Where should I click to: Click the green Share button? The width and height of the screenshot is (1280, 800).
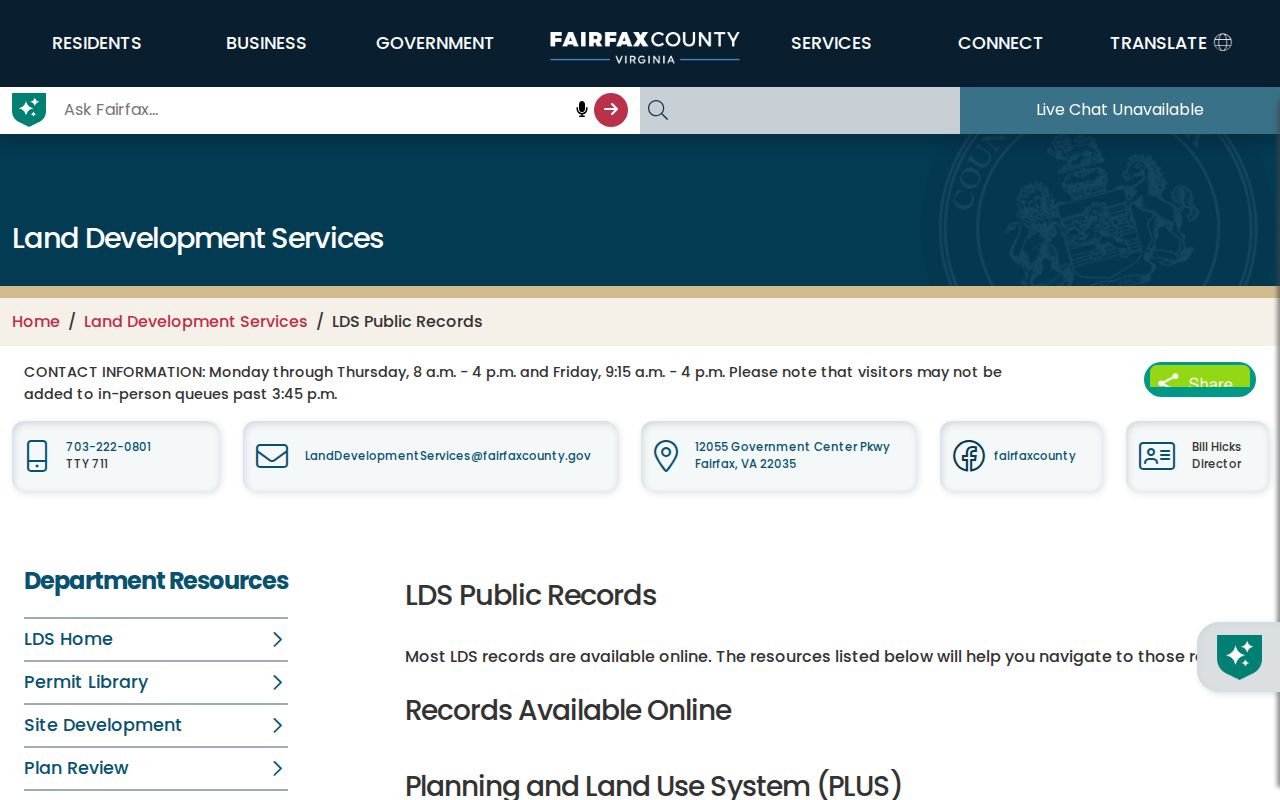1200,380
